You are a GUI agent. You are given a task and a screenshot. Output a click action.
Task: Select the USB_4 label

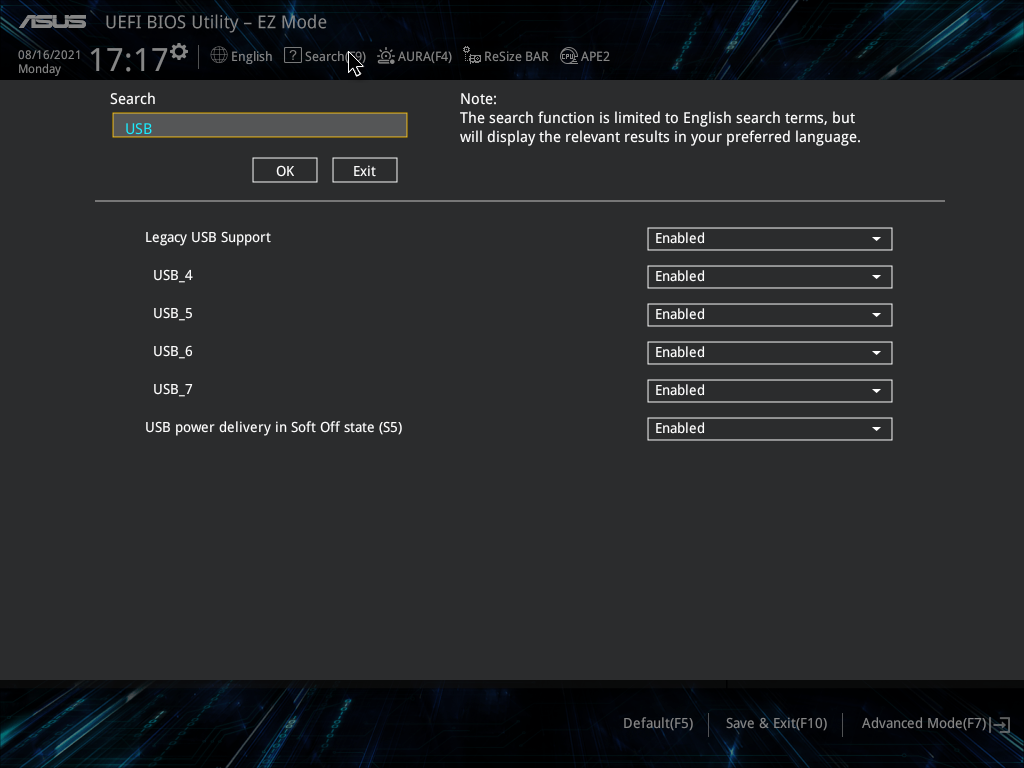[x=172, y=276]
